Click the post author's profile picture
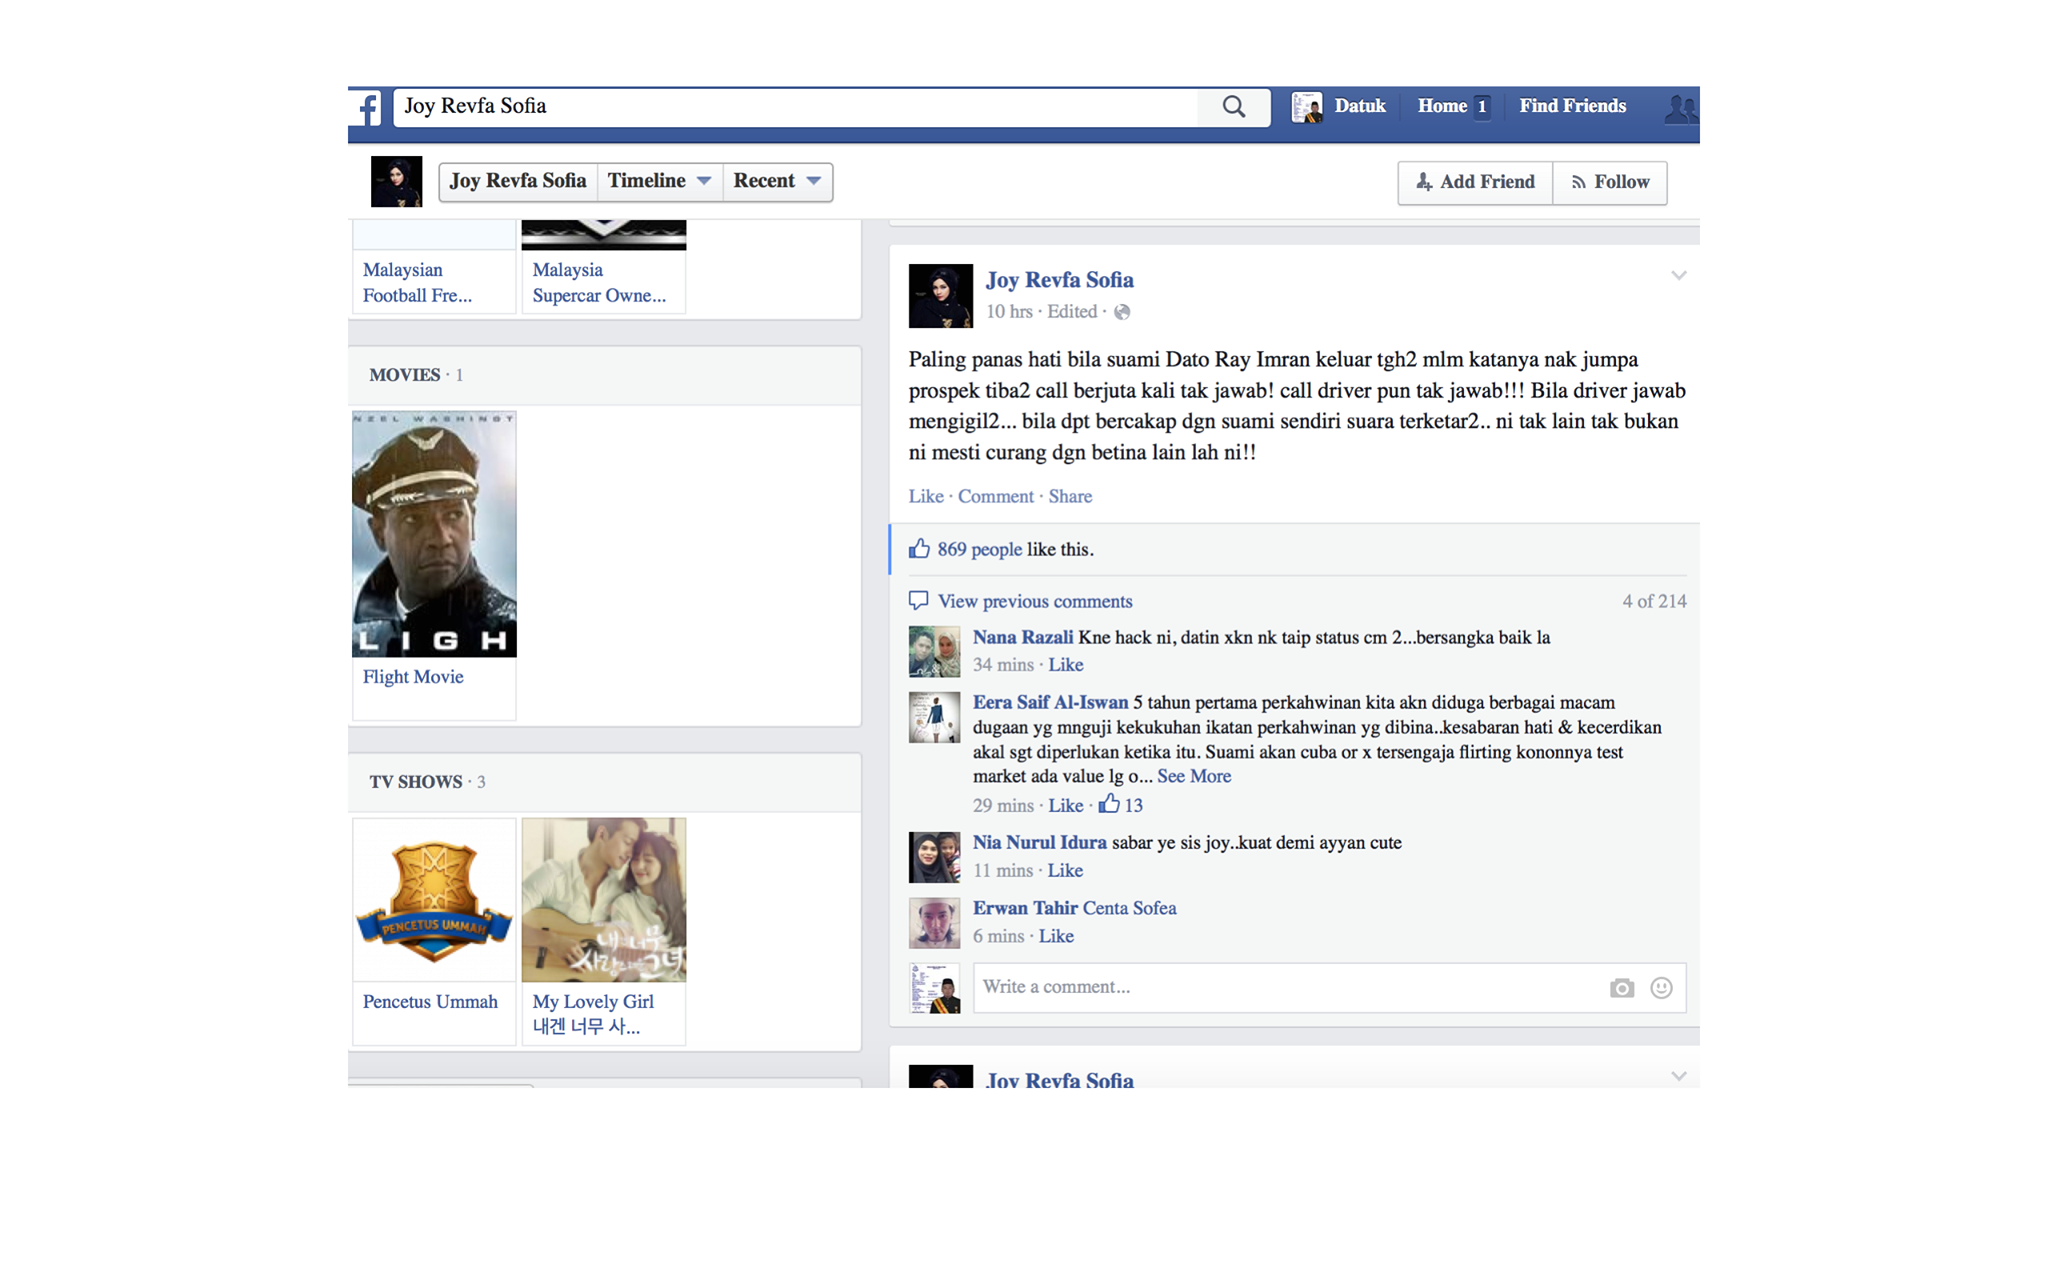Screen dimensions: 2048x1280 [940, 296]
